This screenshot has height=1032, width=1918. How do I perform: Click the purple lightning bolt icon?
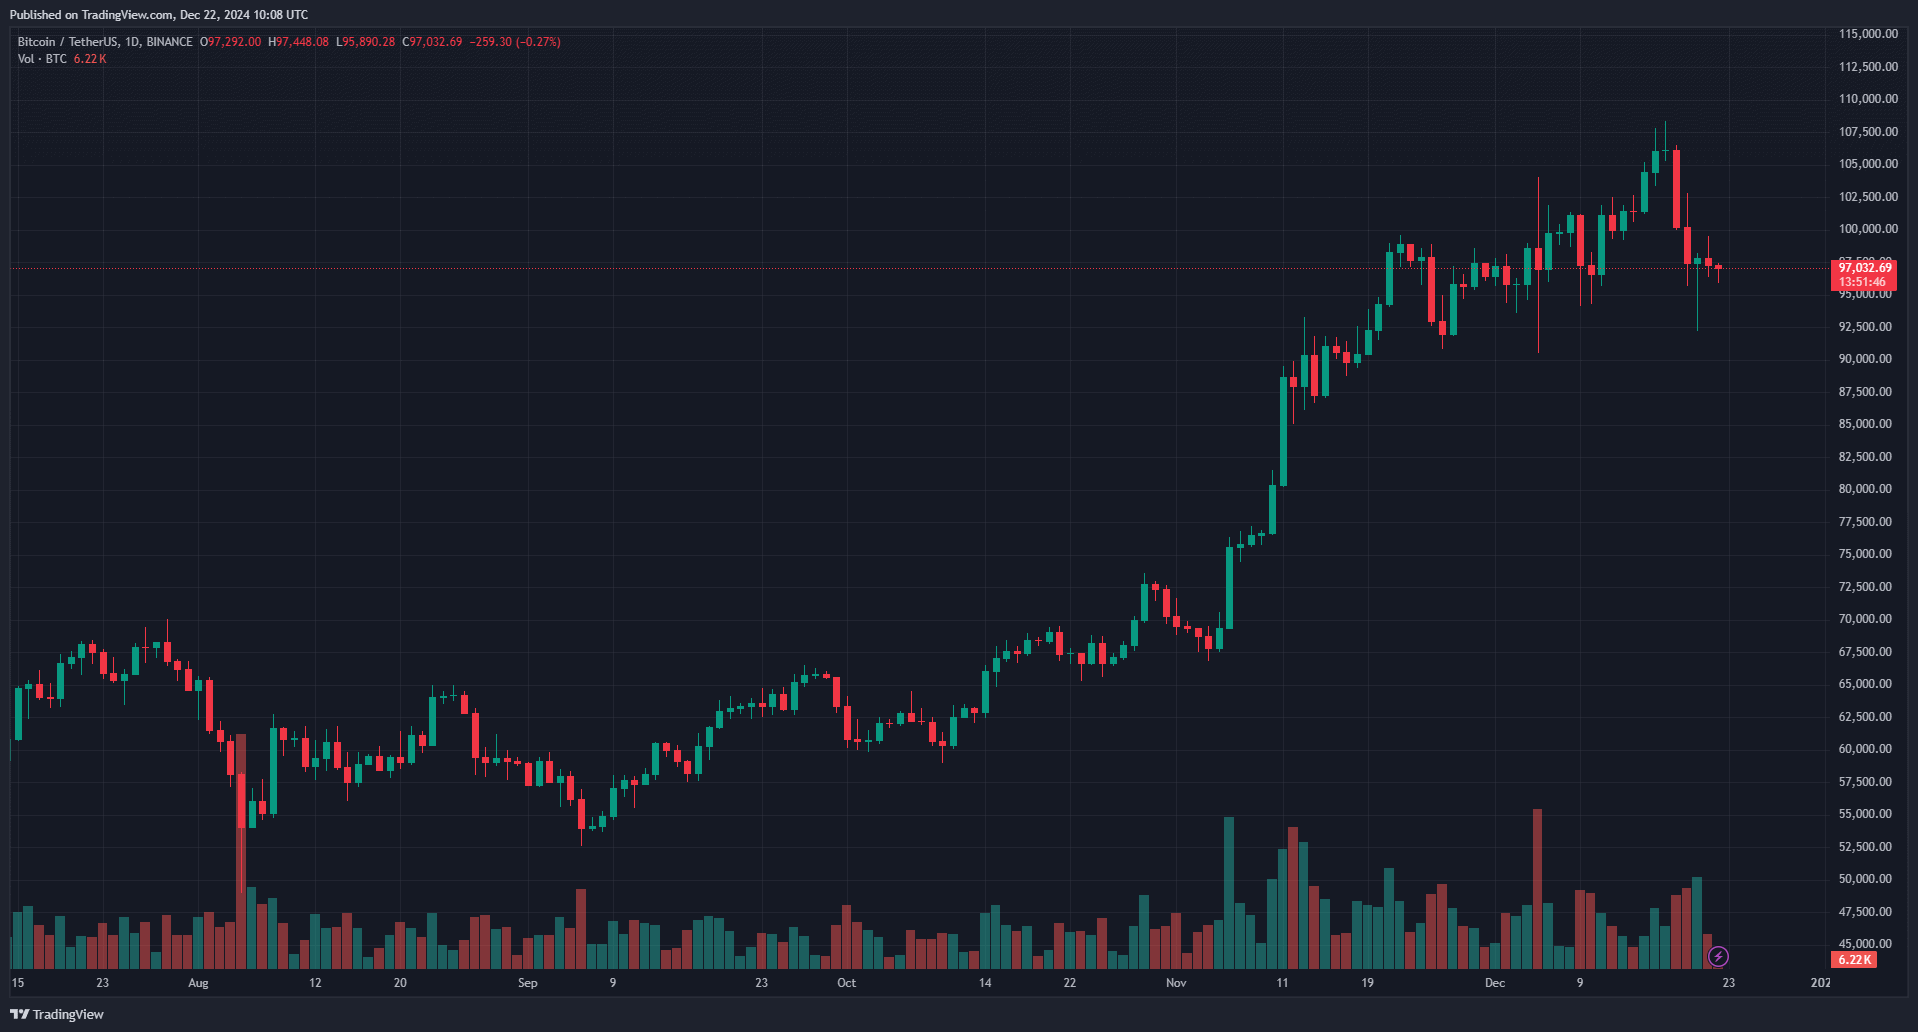click(1718, 957)
